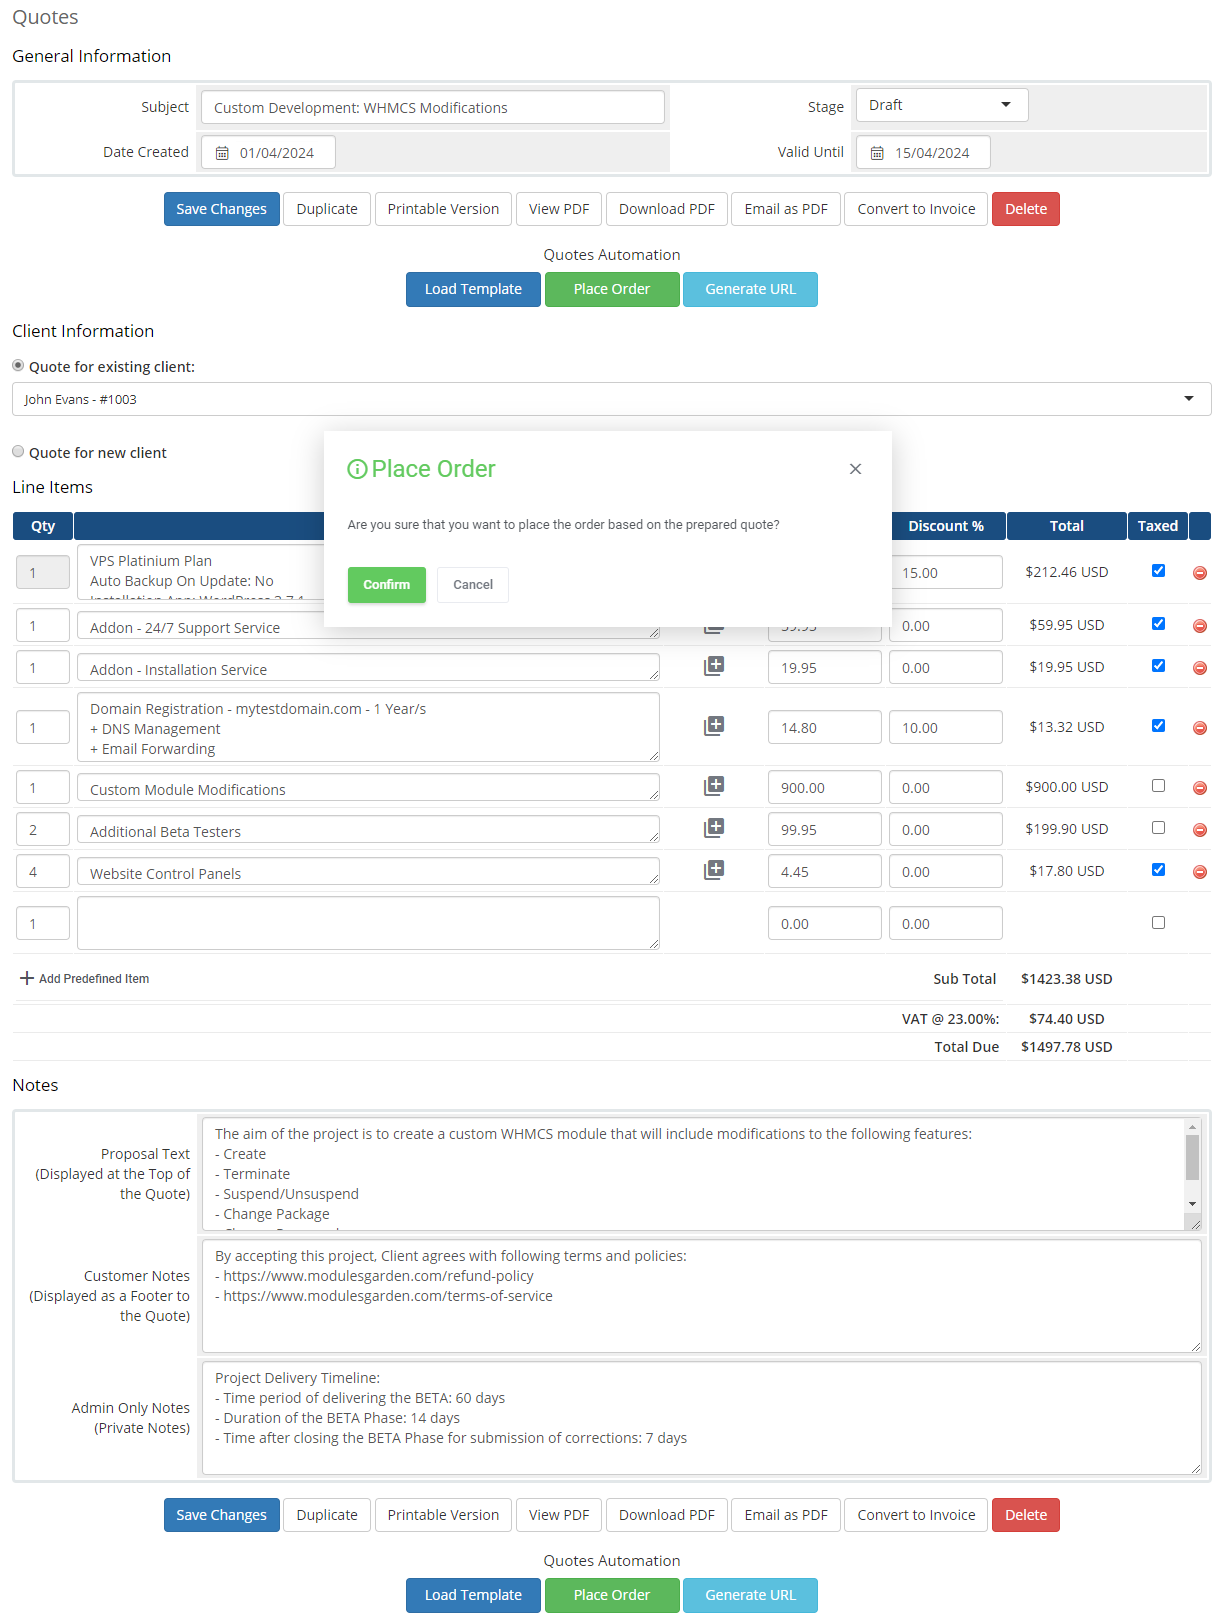Open calendar icon for Valid Until
Image resolution: width=1225 pixels, height=1623 pixels.
tap(877, 153)
